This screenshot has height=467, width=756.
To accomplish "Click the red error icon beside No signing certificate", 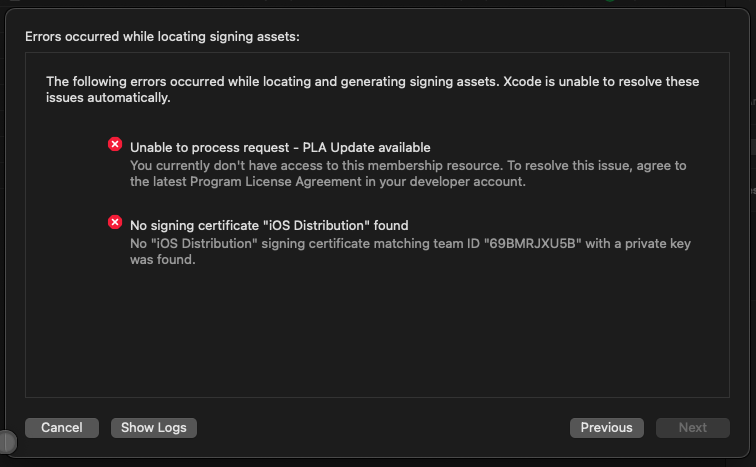I will click(x=115, y=222).
